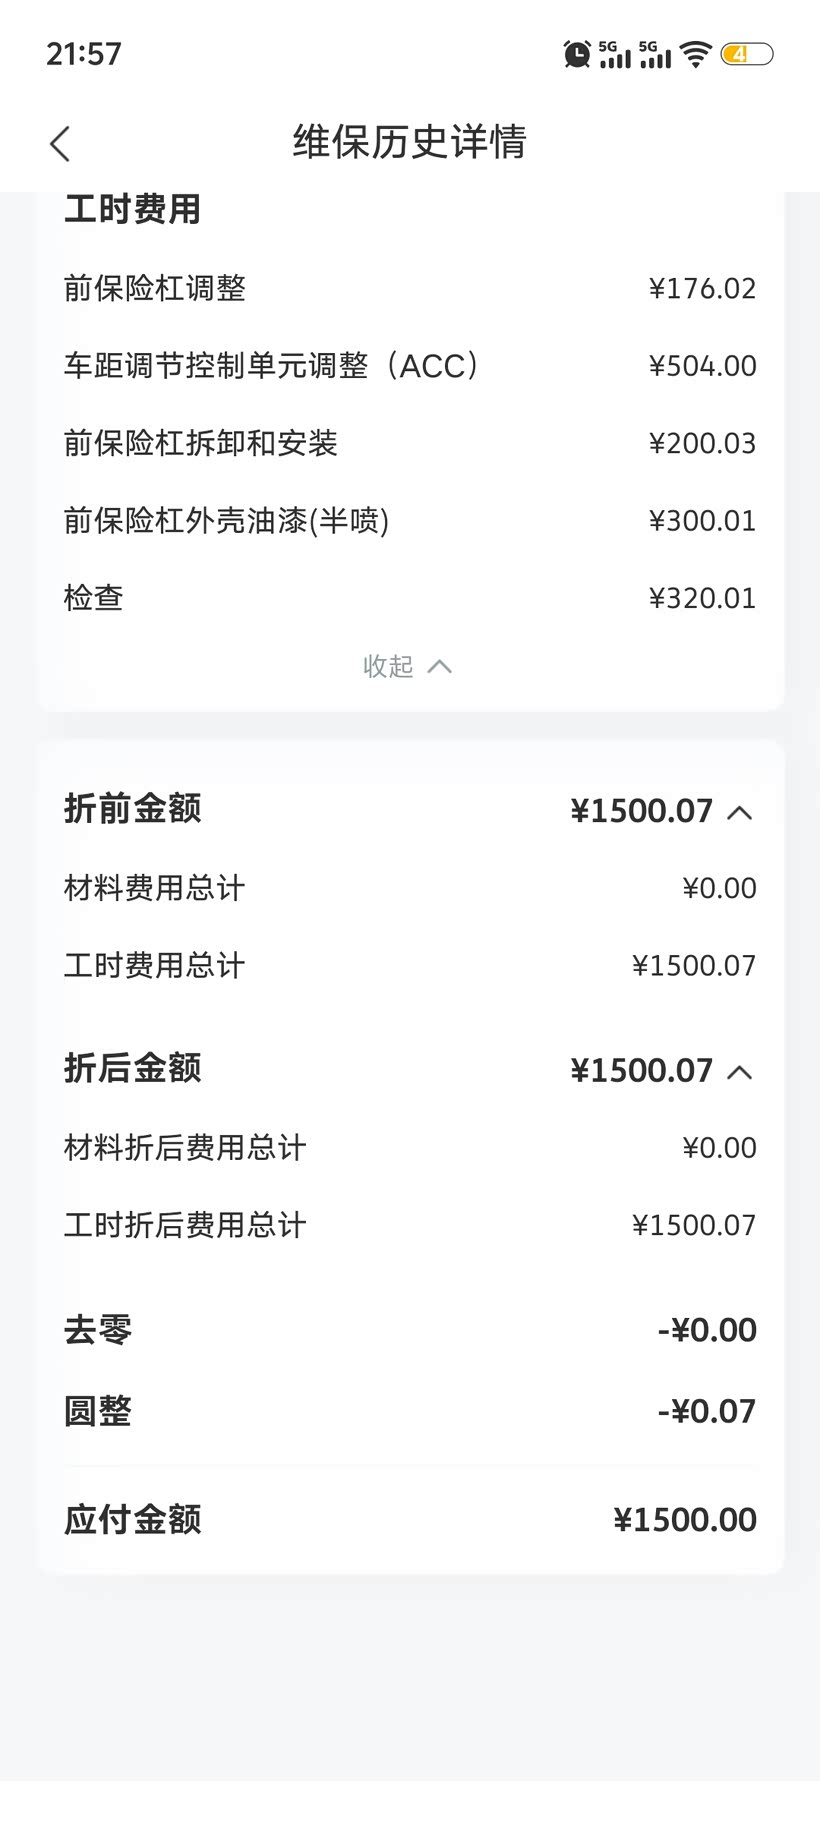The width and height of the screenshot is (820, 1822).
Task: Tap the alarm clock status icon
Action: pos(577,54)
